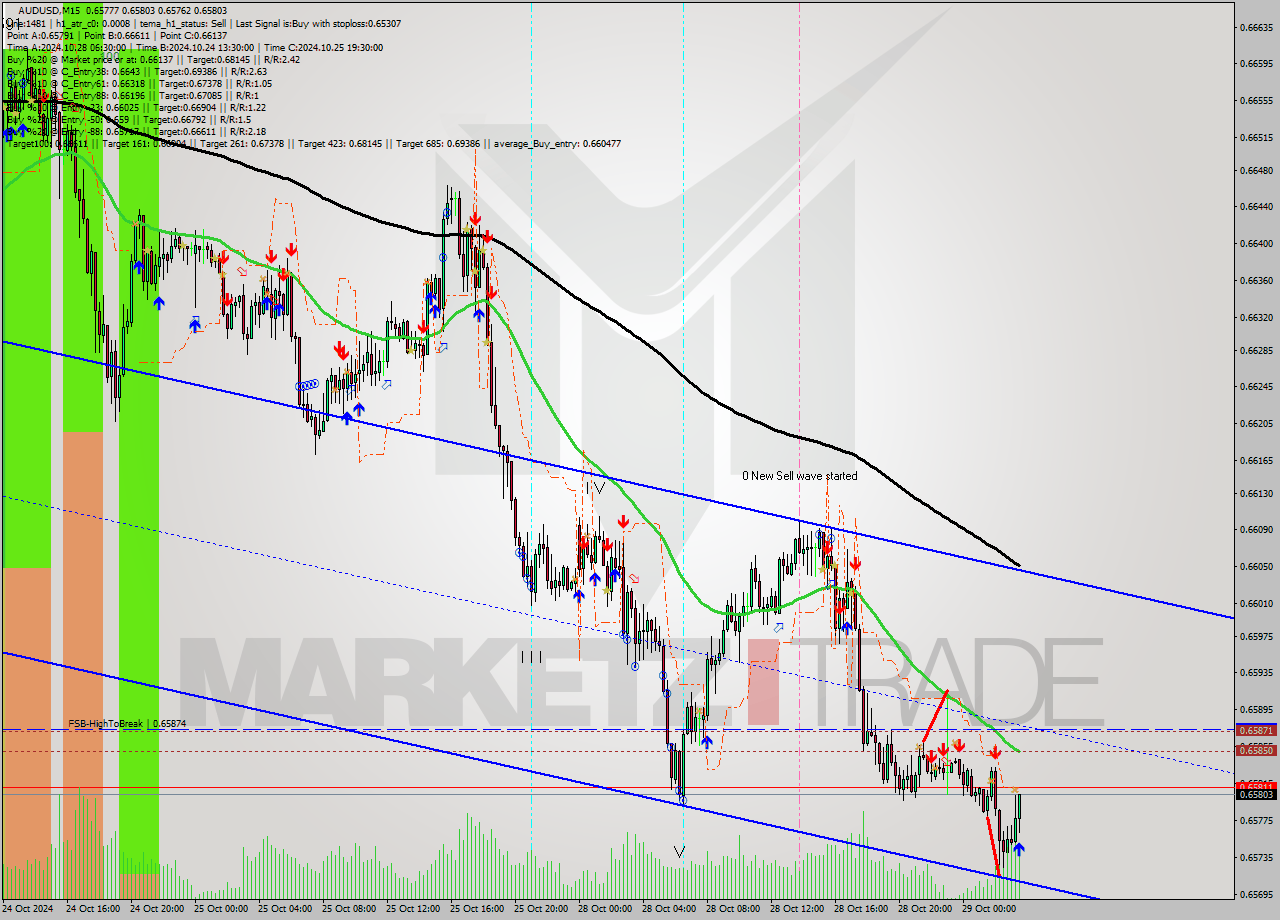
Task: Click the 0.66010 price scale label
Action: (1257, 603)
